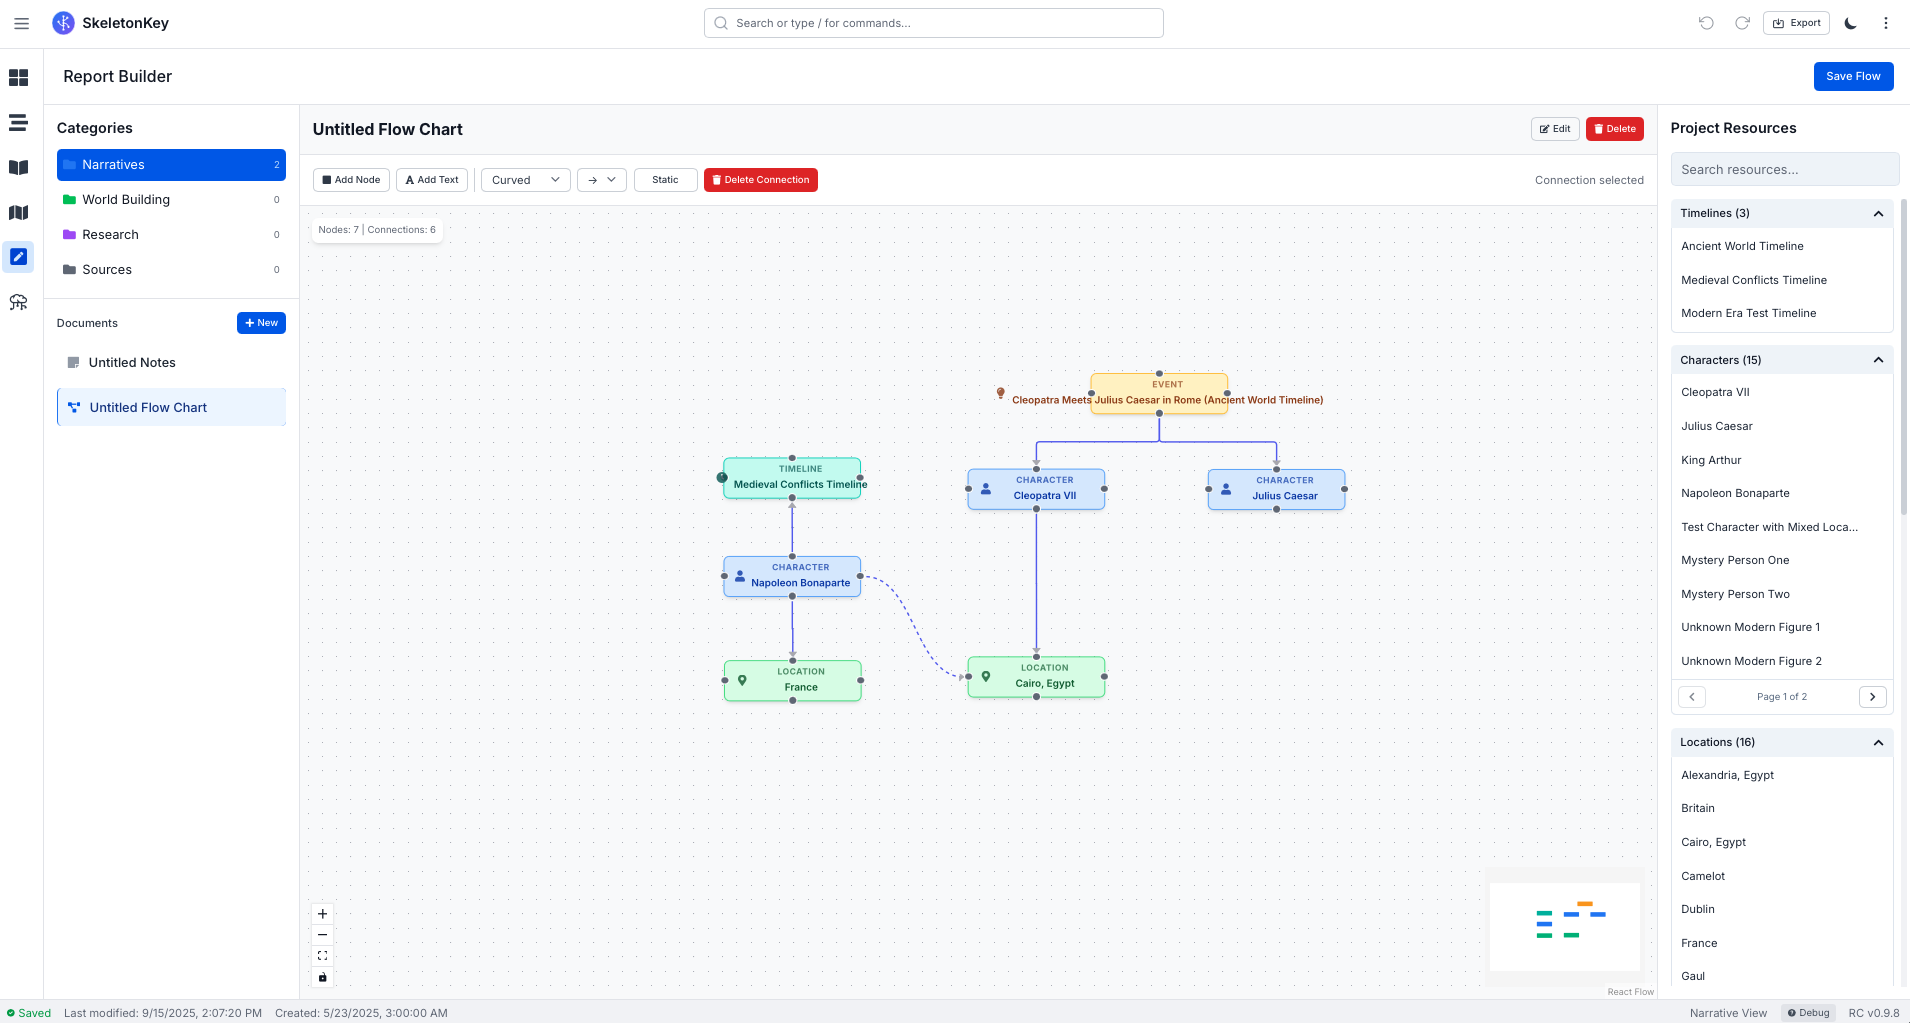Toggle dark mode with the moon icon

(x=1850, y=22)
